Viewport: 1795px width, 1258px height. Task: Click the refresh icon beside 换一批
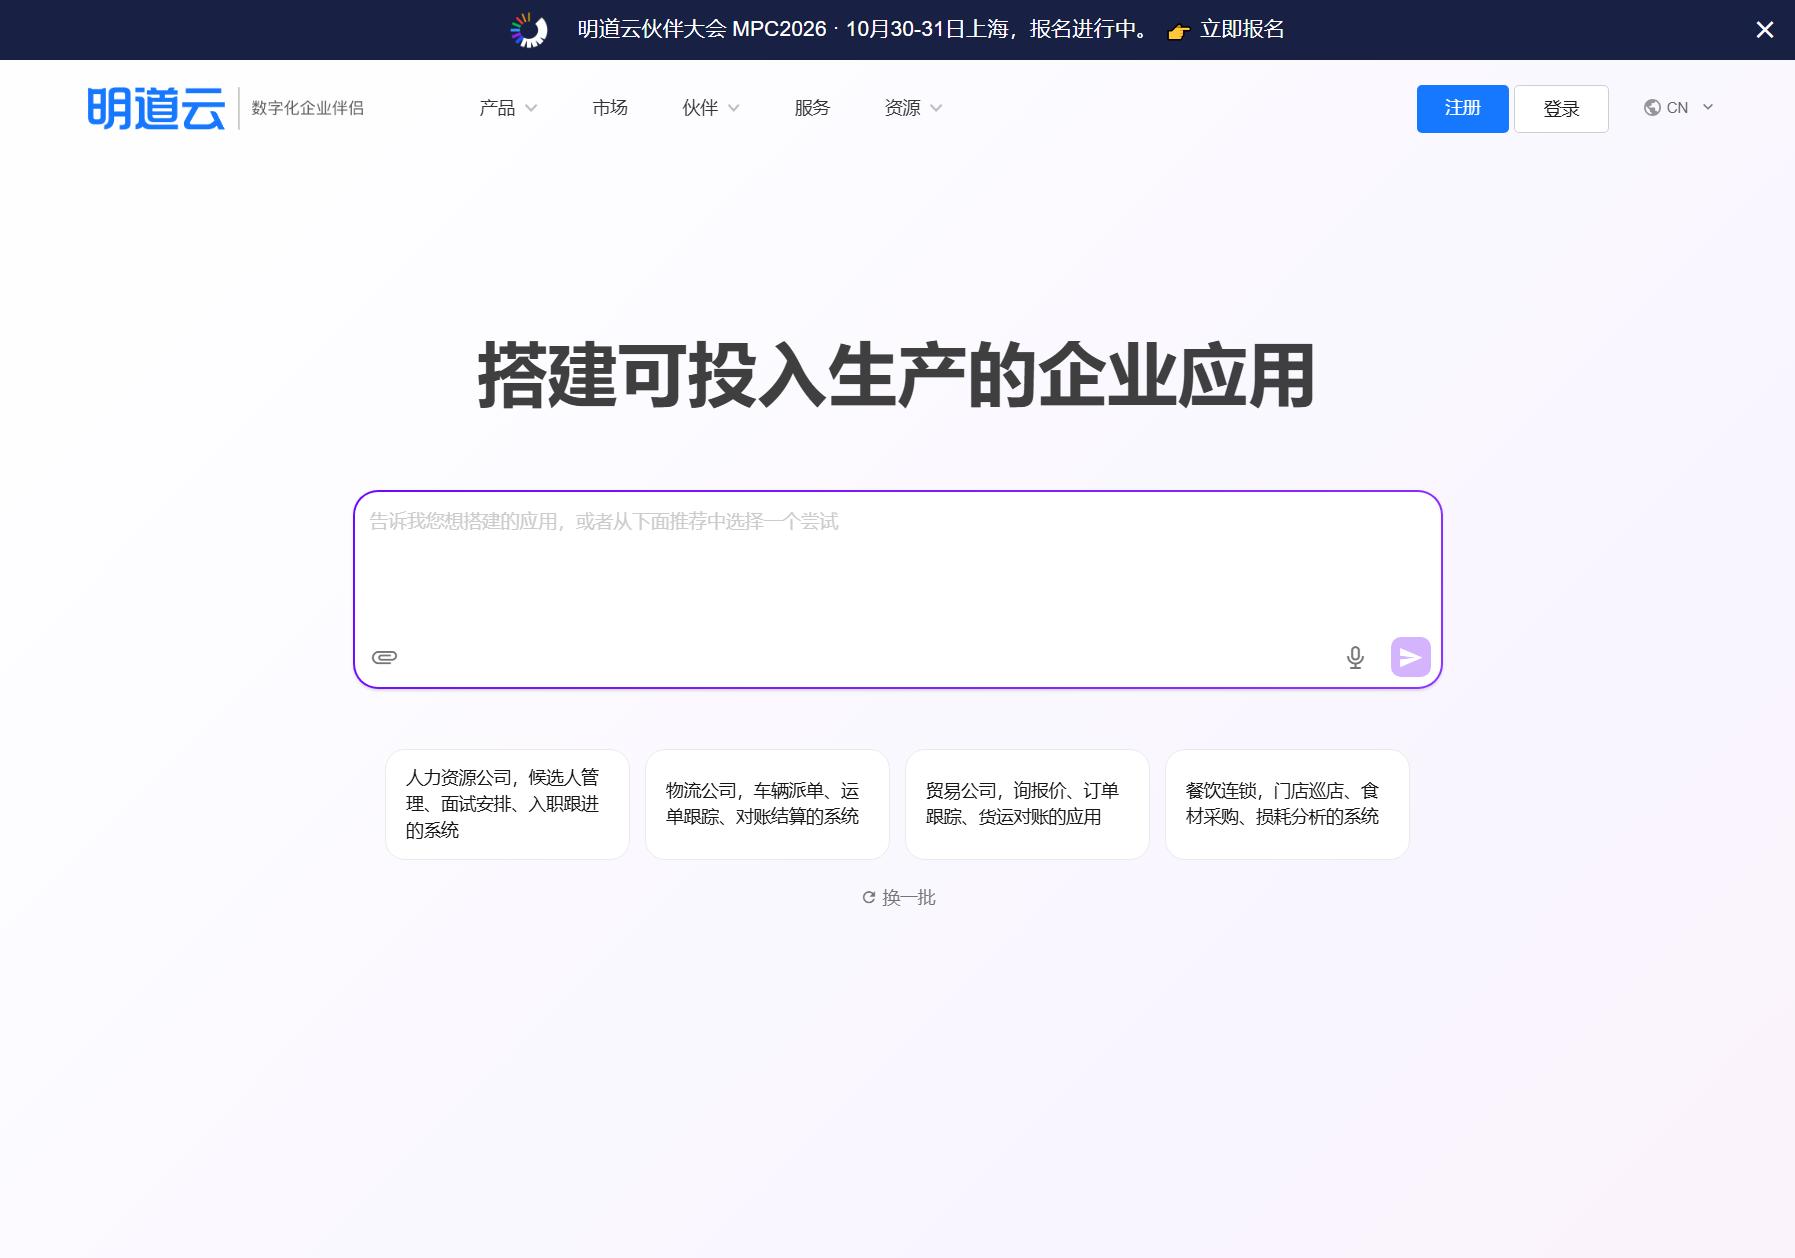tap(869, 897)
